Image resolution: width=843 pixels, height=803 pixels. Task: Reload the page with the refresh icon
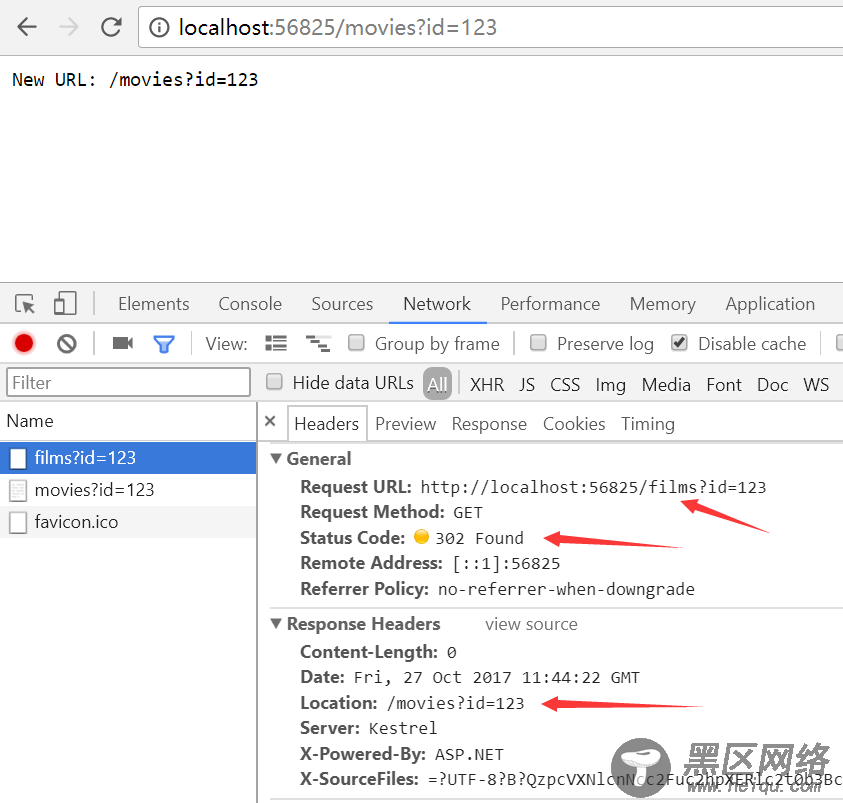coord(111,26)
